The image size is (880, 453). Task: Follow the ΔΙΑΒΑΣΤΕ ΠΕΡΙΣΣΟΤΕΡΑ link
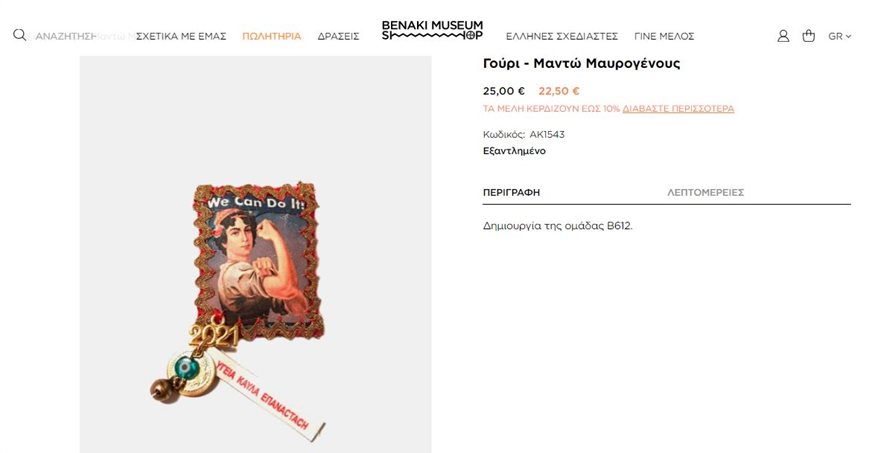[x=678, y=109]
